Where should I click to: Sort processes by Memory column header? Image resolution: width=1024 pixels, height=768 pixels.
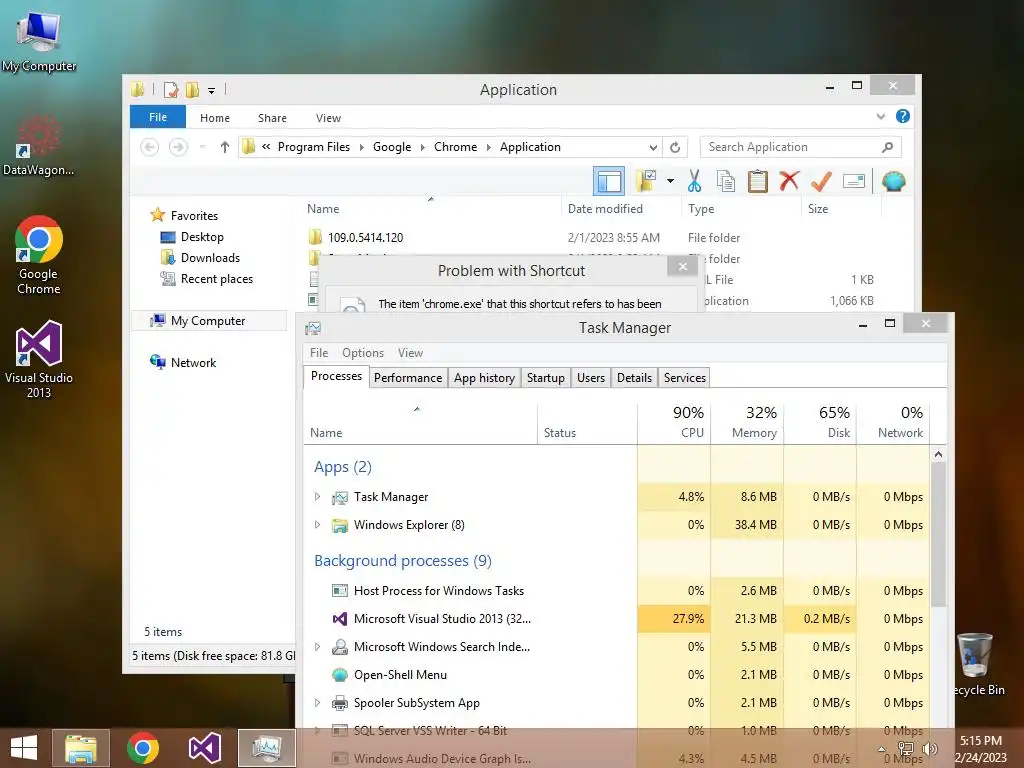(747, 423)
